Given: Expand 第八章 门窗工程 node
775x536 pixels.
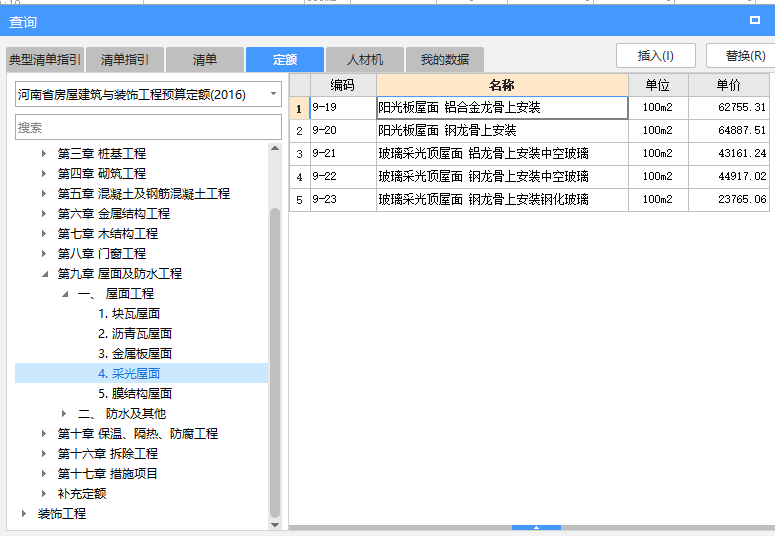Looking at the screenshot, I should click(43, 254).
